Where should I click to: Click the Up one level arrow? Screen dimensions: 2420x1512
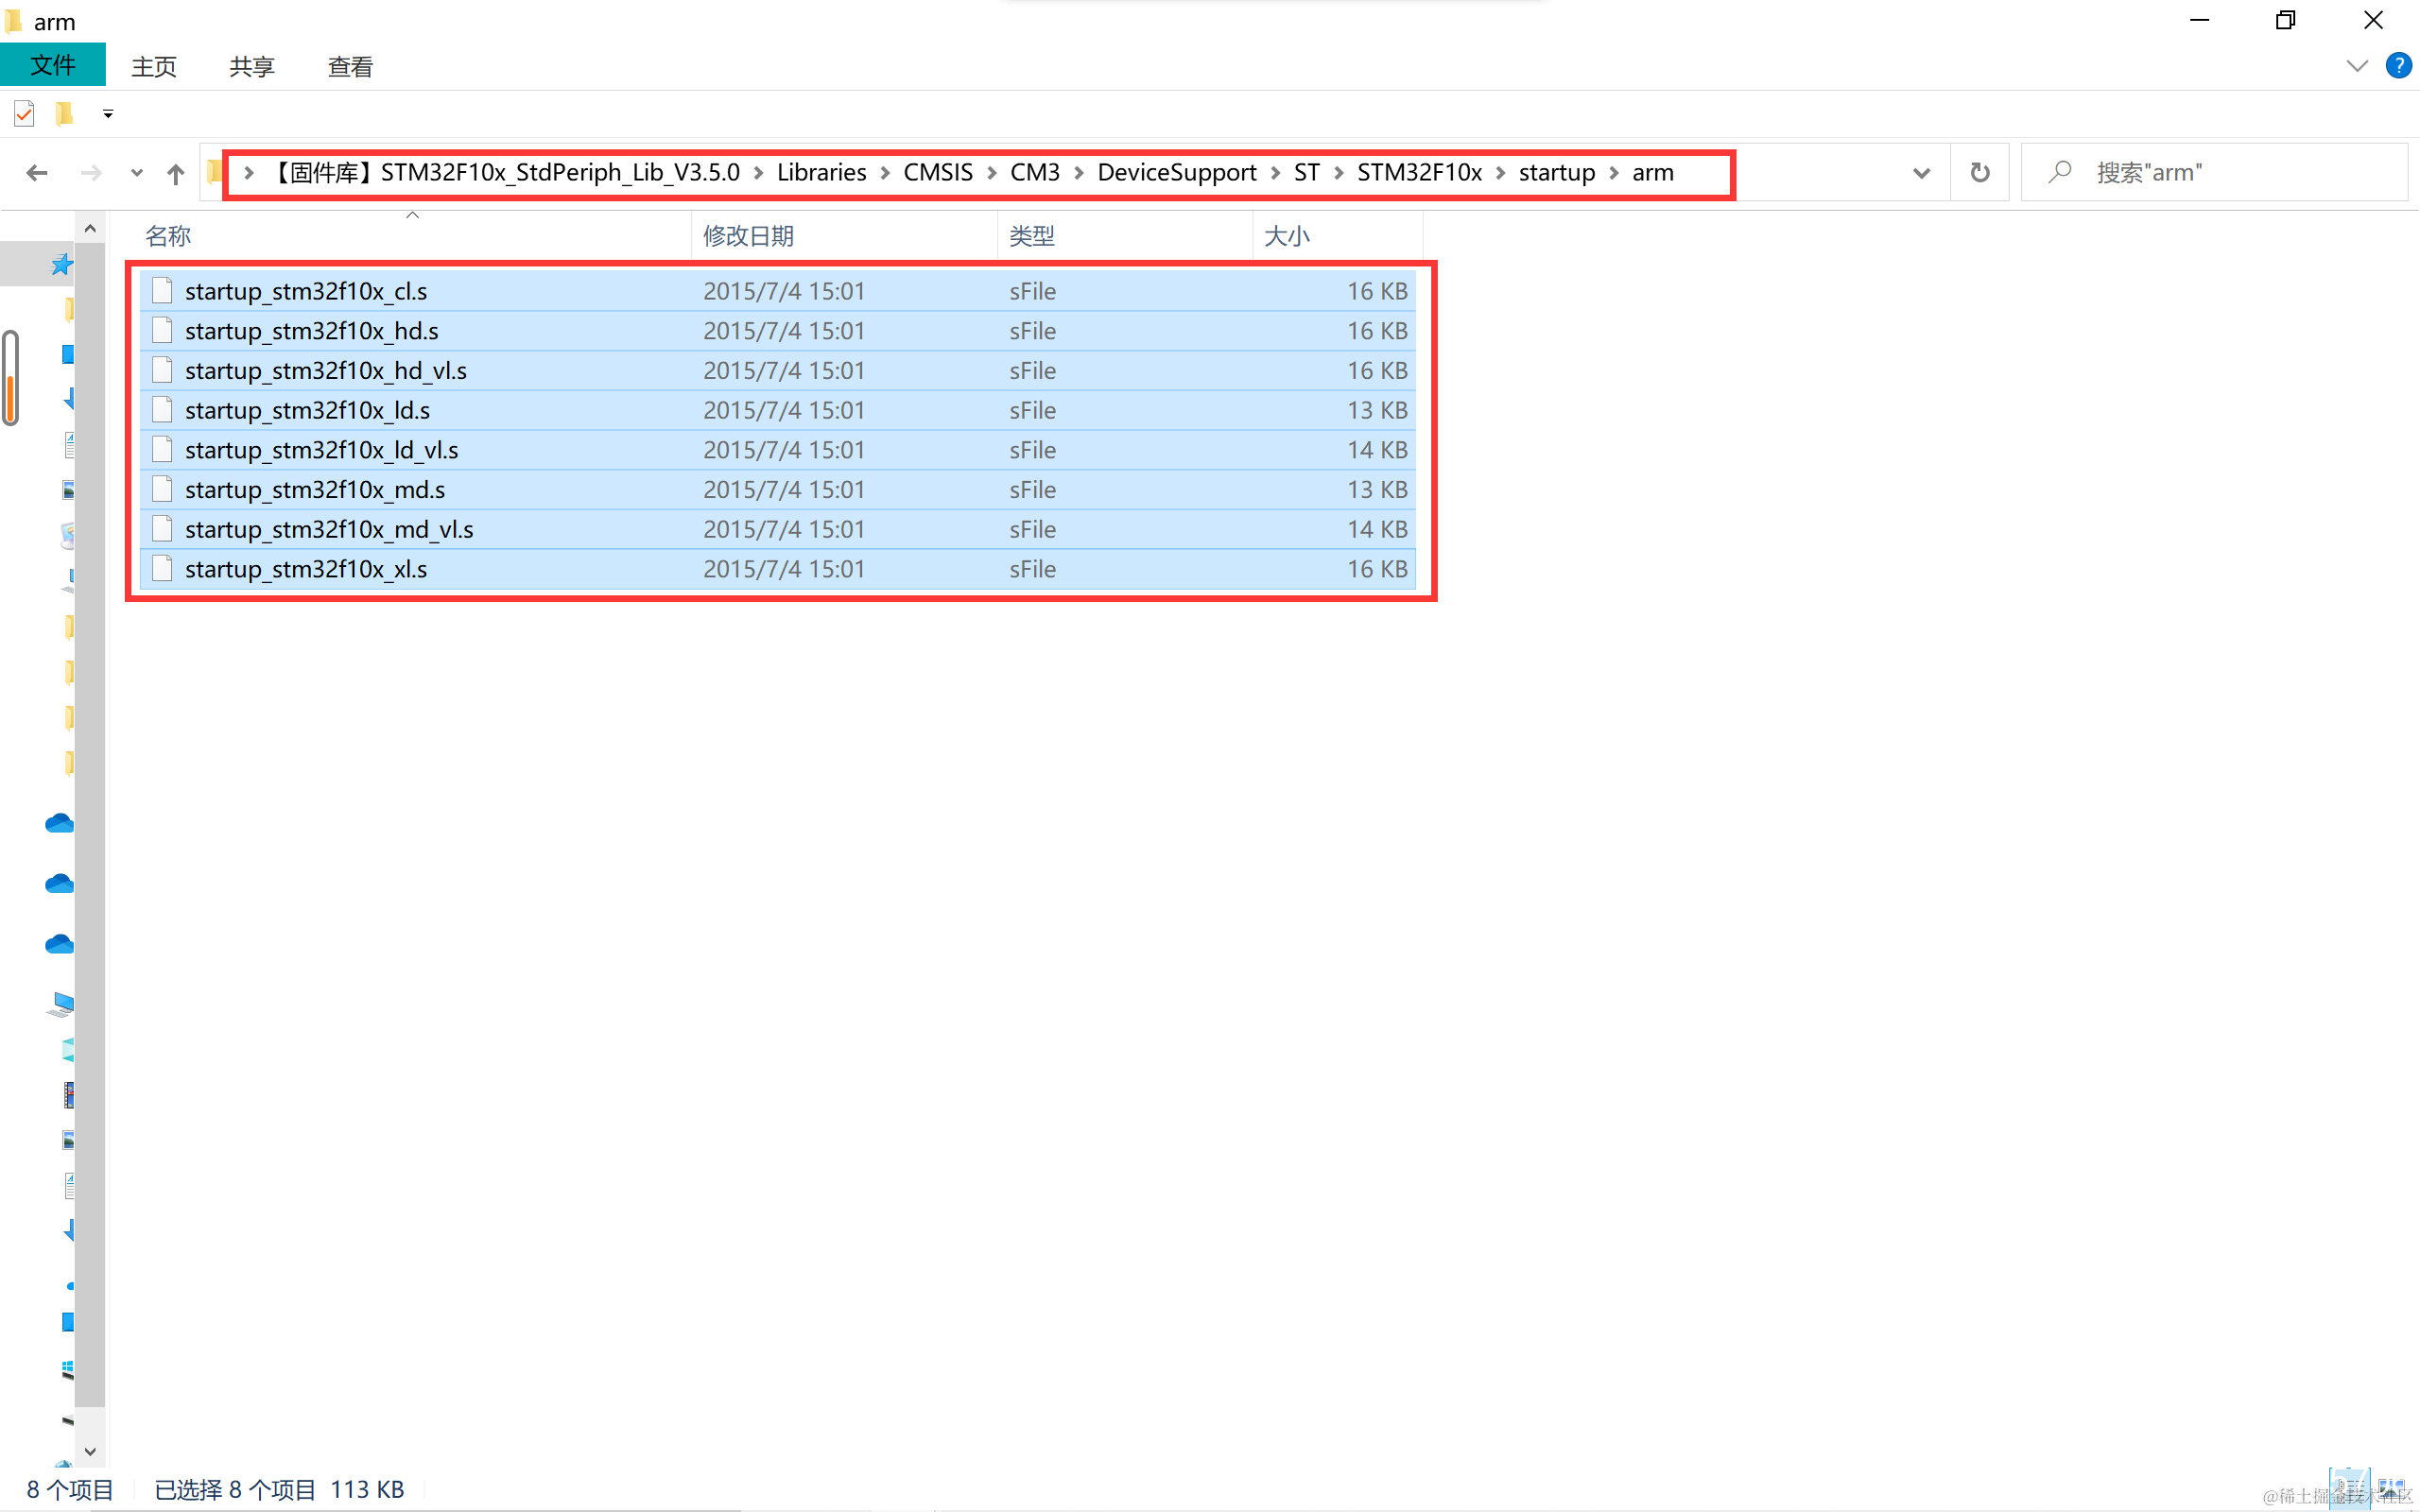tap(175, 173)
